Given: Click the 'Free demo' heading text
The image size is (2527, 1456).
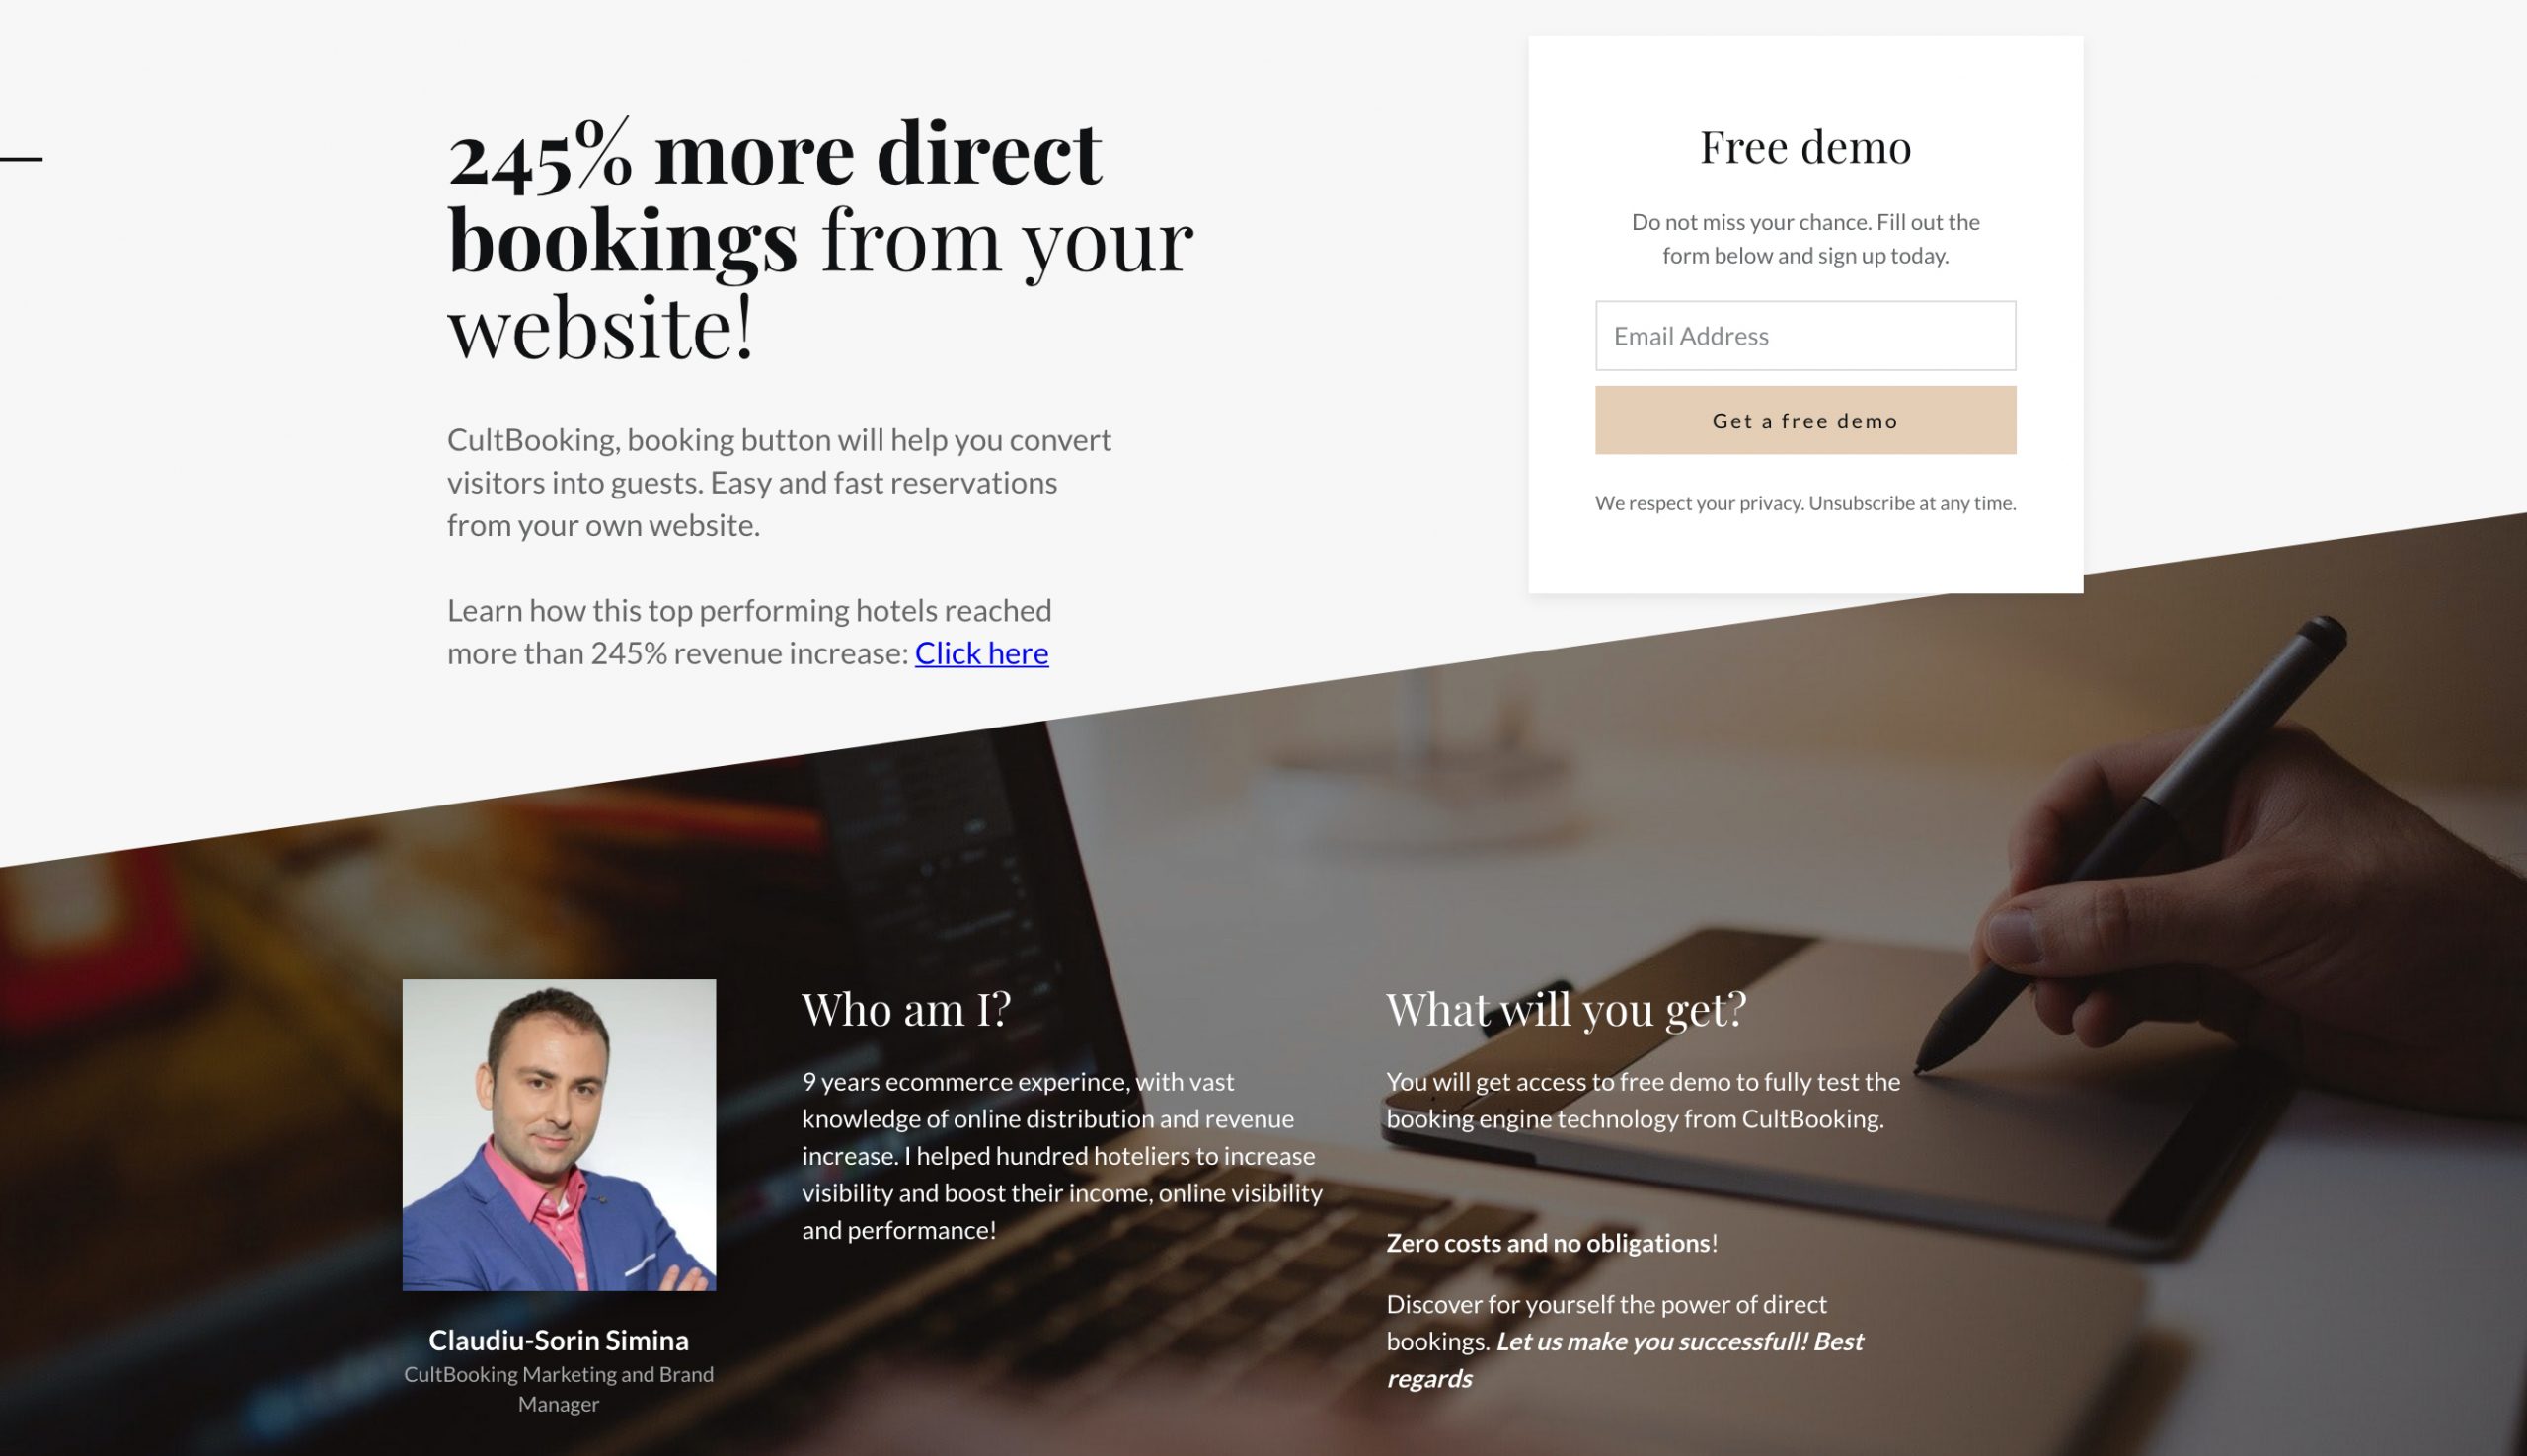Looking at the screenshot, I should tap(1805, 146).
